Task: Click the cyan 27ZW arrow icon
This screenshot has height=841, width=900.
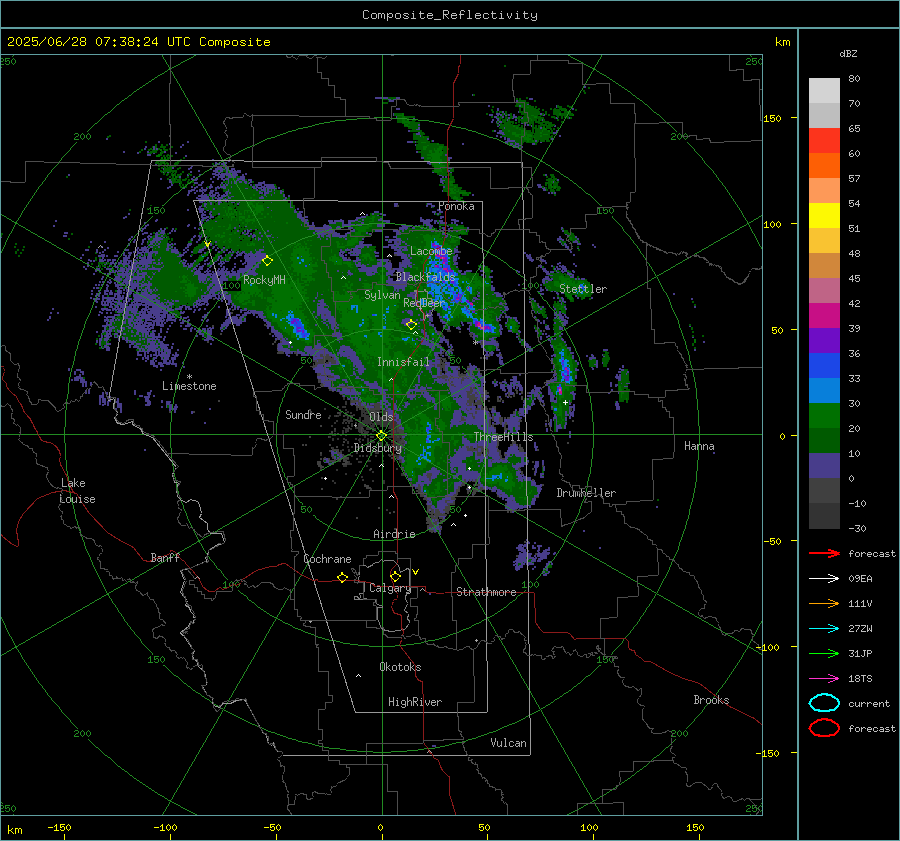Action: (x=824, y=629)
